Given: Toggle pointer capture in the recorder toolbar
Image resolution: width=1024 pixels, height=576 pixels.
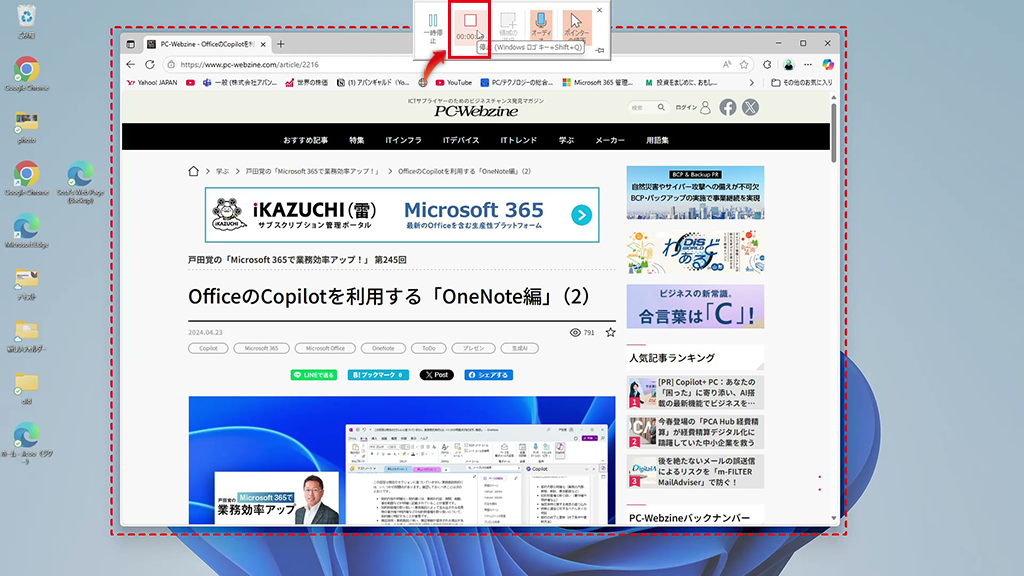Looking at the screenshot, I should pos(576,27).
